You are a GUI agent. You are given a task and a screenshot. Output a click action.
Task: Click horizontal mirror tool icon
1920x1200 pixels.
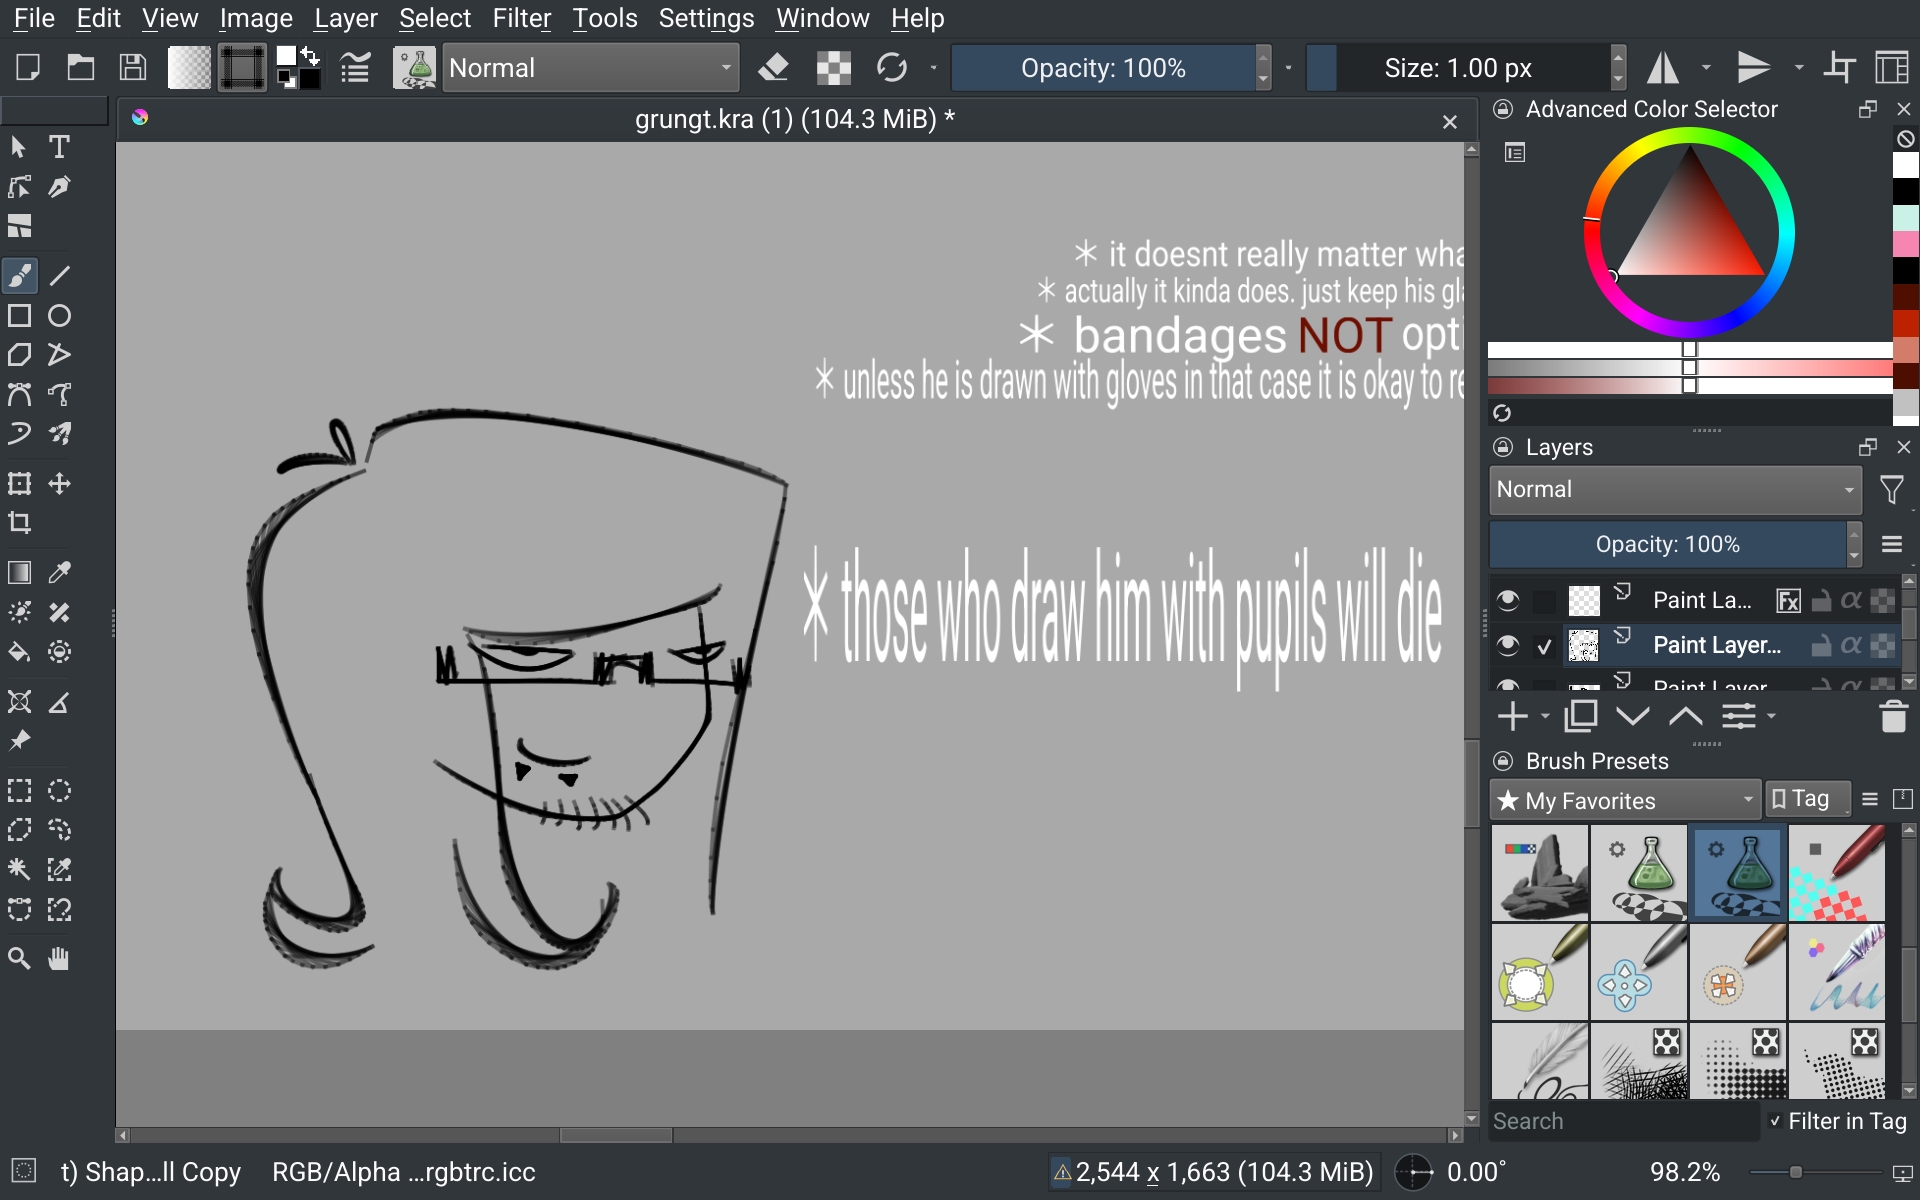point(1663,68)
